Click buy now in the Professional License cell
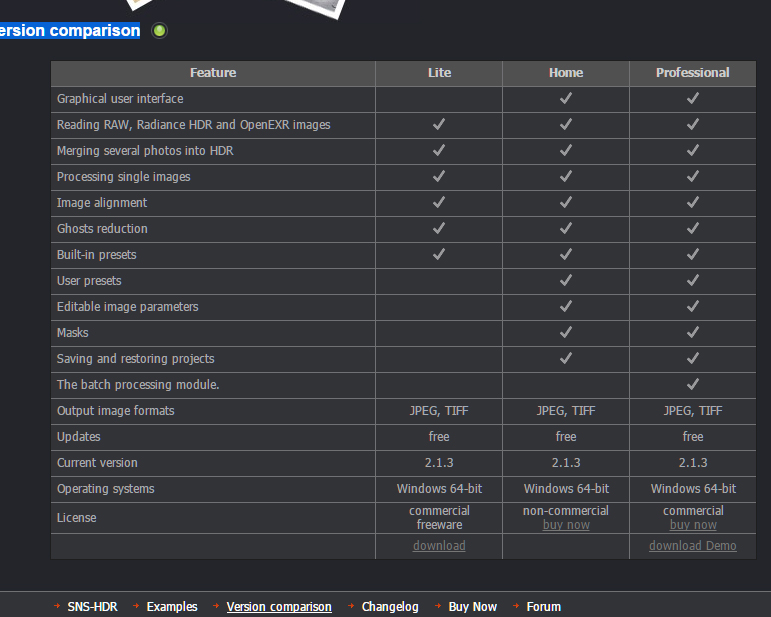771x617 pixels. pos(693,525)
